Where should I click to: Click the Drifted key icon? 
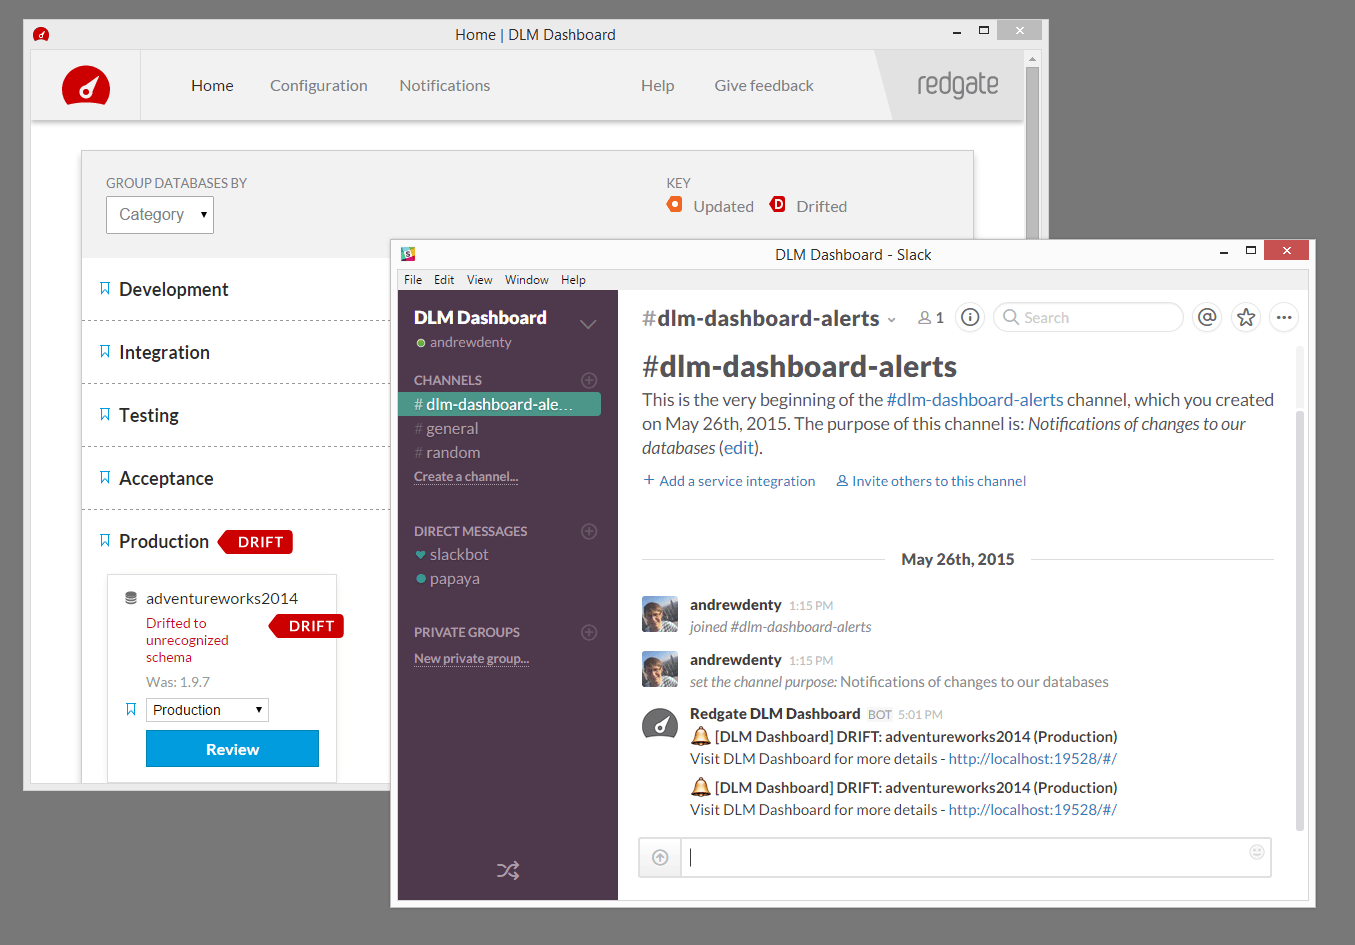[778, 204]
